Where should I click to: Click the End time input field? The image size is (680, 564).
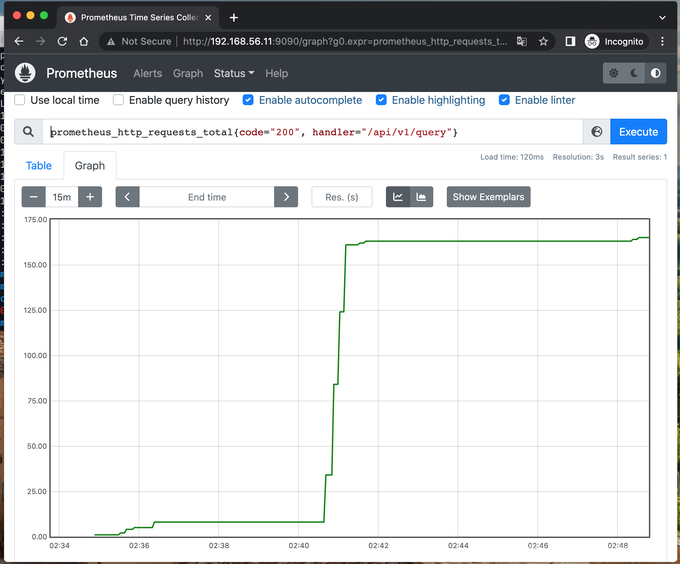(207, 197)
